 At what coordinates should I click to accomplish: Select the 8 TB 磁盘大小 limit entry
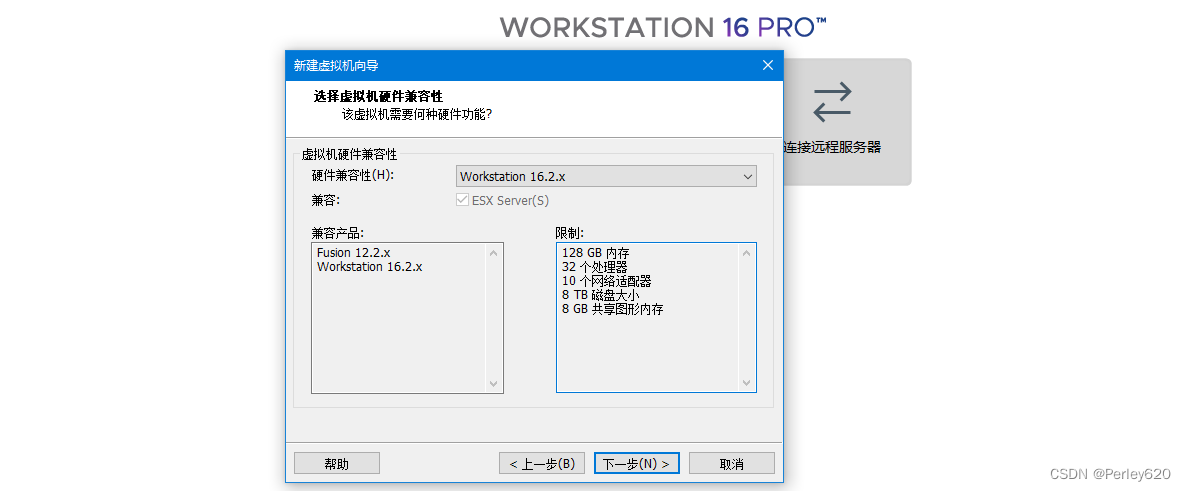click(601, 295)
